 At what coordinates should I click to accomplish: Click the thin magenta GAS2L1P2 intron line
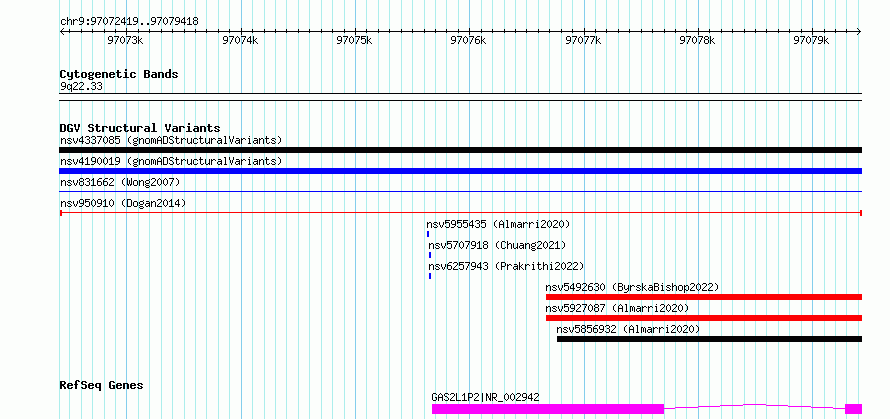coord(754,406)
